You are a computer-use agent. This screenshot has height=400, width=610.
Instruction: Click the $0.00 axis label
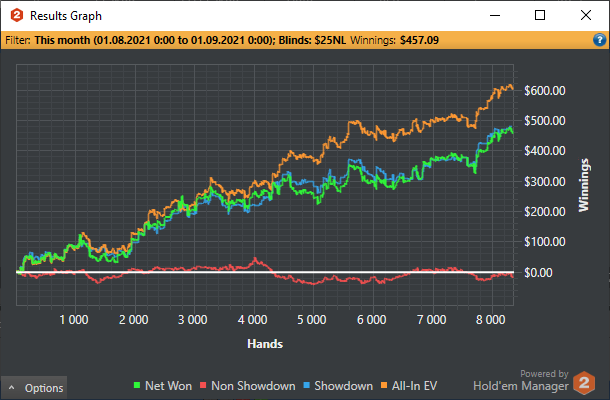[x=538, y=272]
